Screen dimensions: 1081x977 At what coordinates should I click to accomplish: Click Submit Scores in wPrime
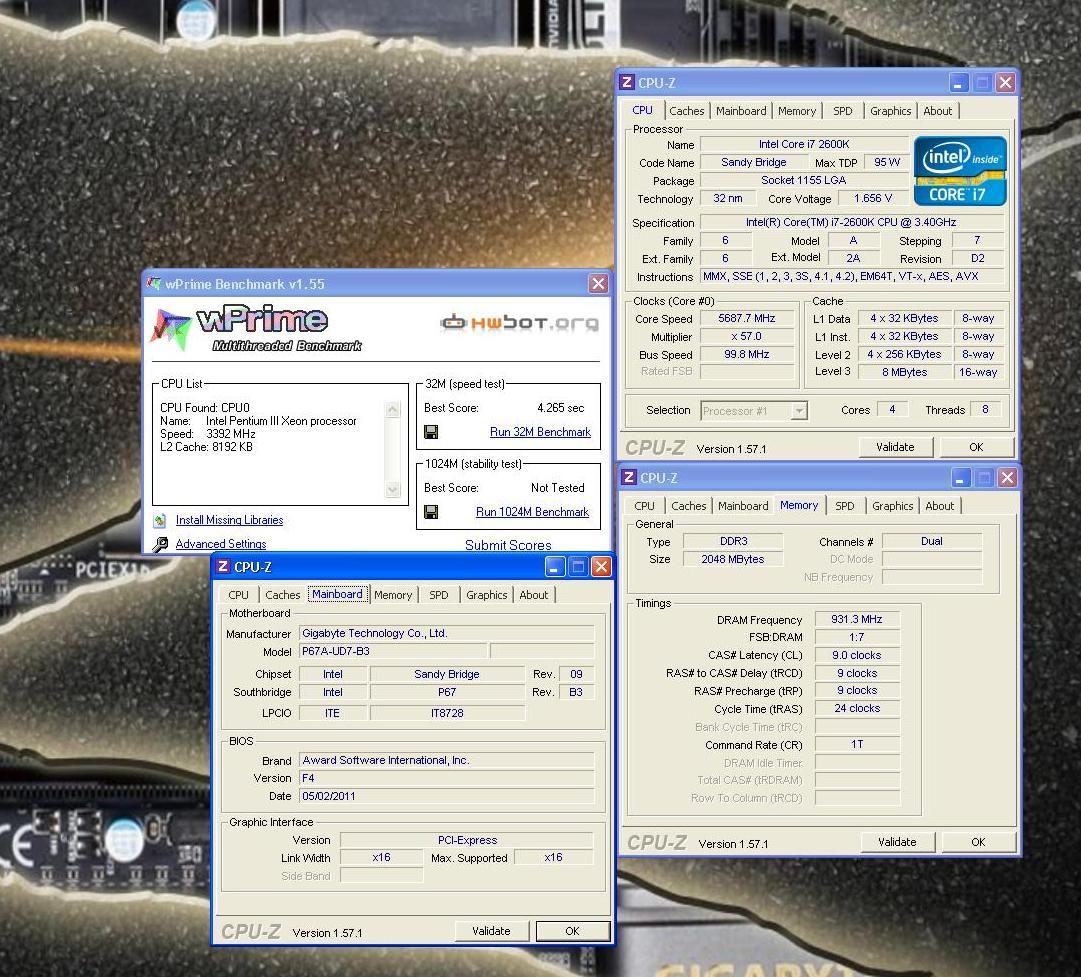[x=508, y=545]
